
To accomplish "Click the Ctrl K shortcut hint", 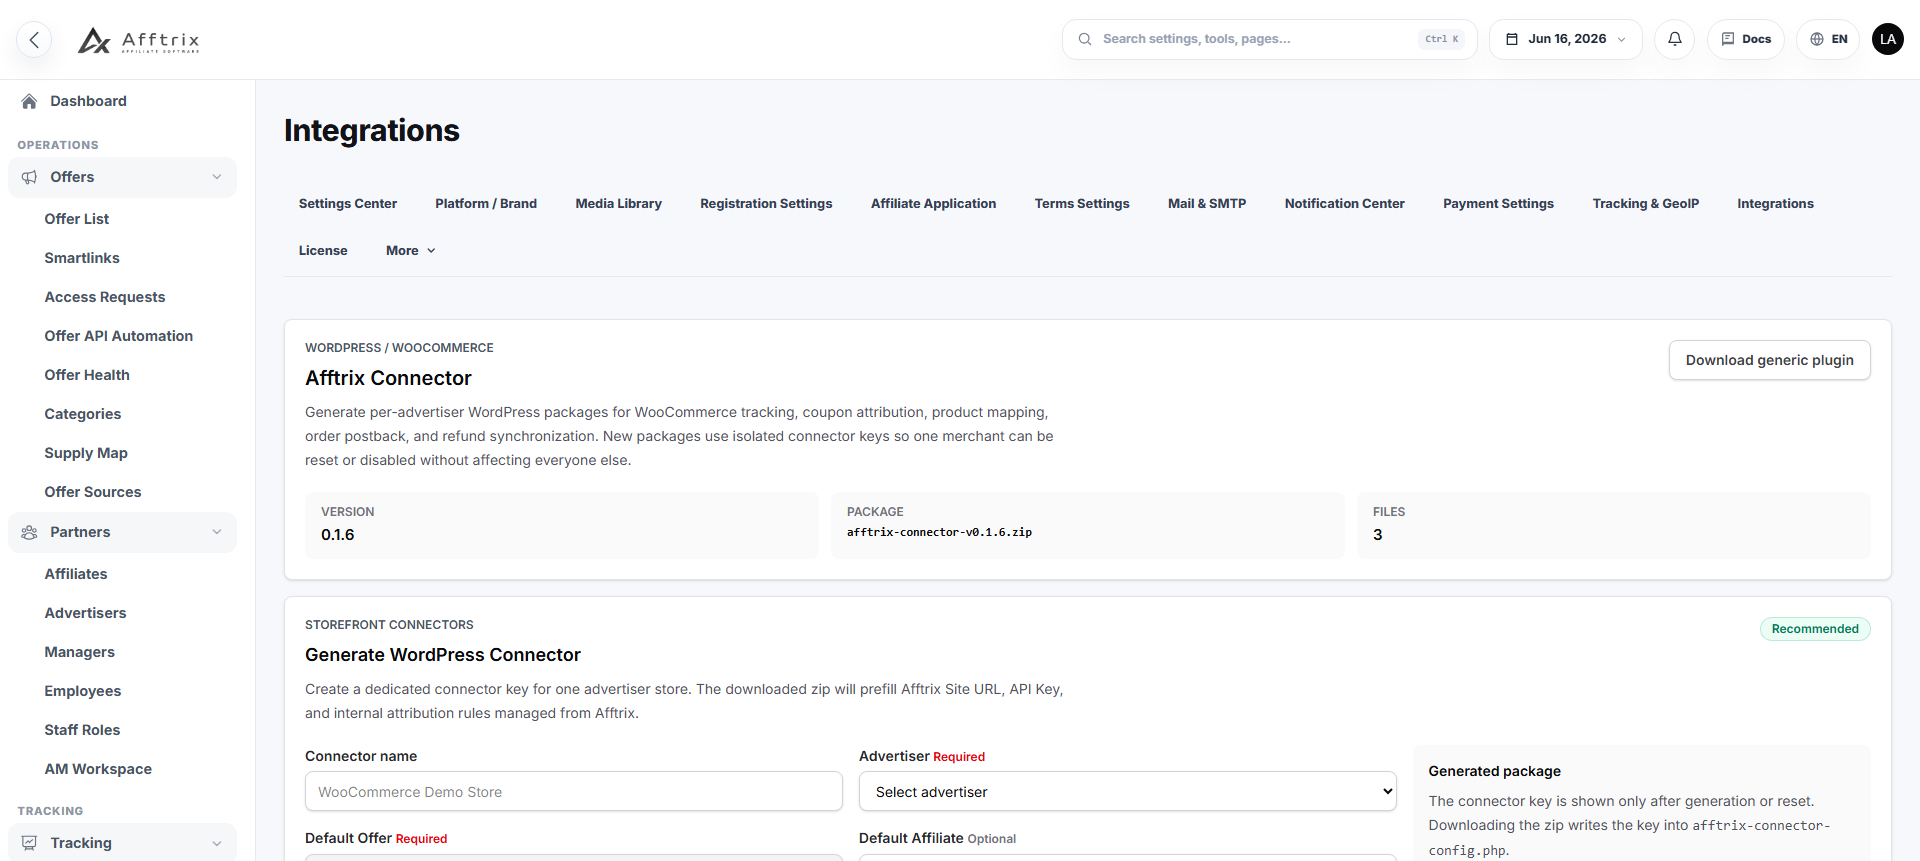I will click(1442, 39).
